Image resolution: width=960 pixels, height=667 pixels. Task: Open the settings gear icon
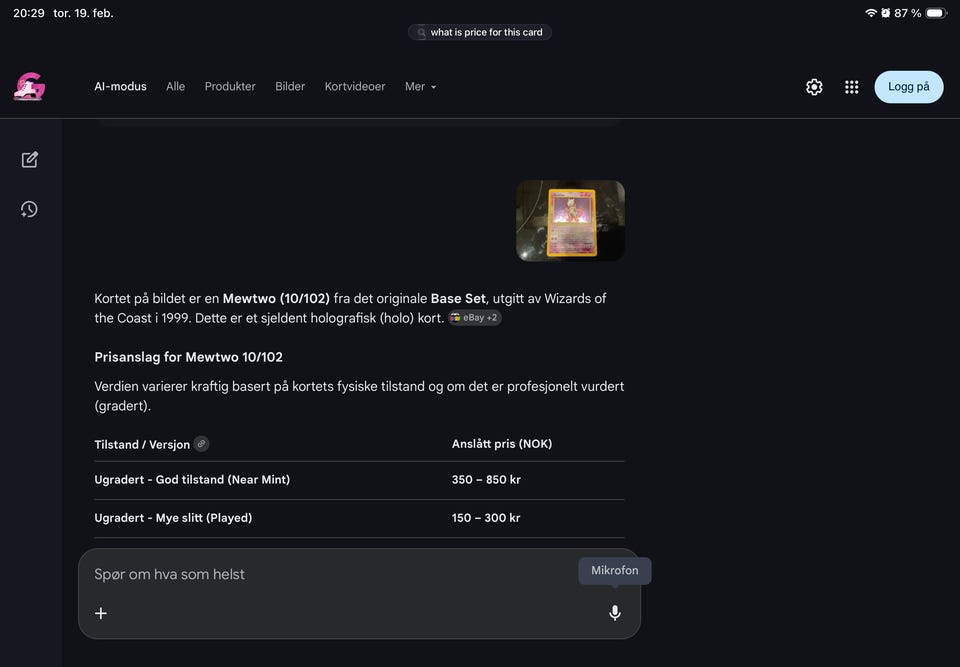click(x=814, y=87)
